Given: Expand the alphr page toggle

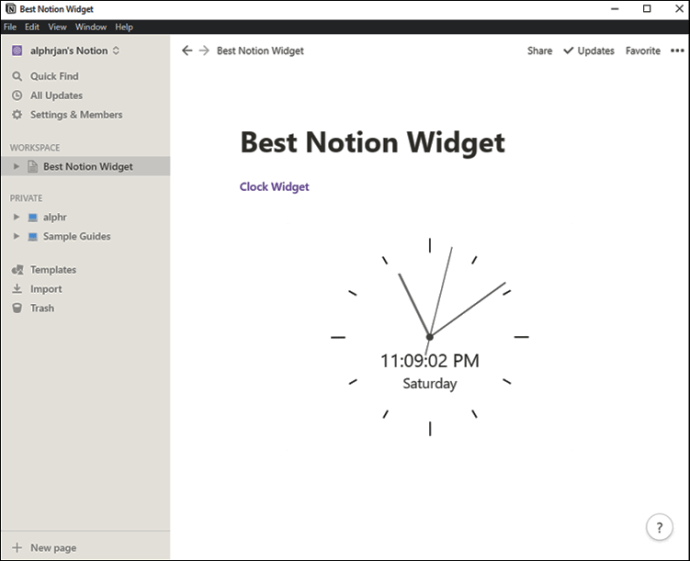Looking at the screenshot, I should pos(16,217).
